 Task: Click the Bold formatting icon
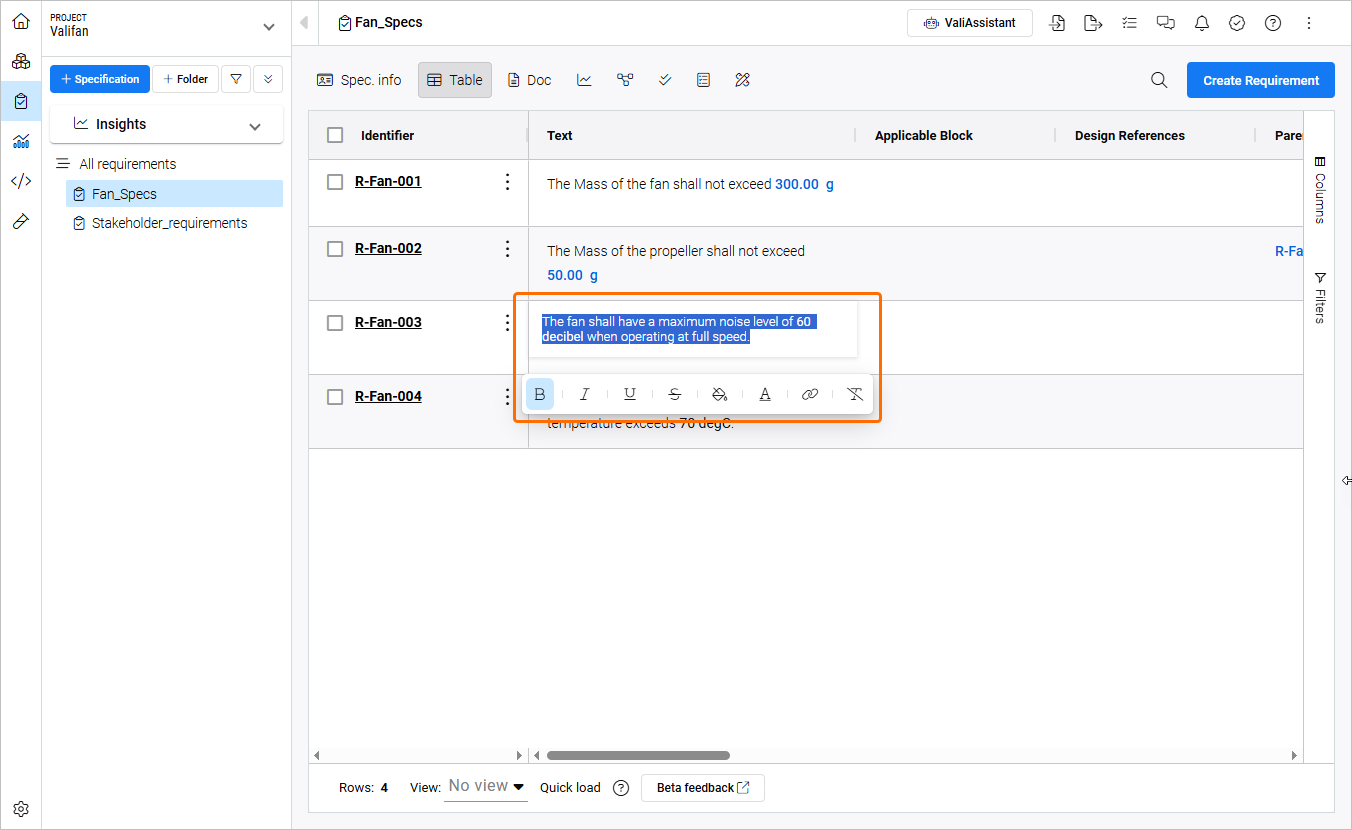[x=540, y=394]
